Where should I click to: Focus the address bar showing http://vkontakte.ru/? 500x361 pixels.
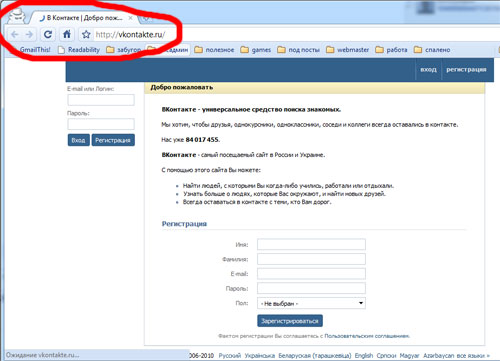130,34
